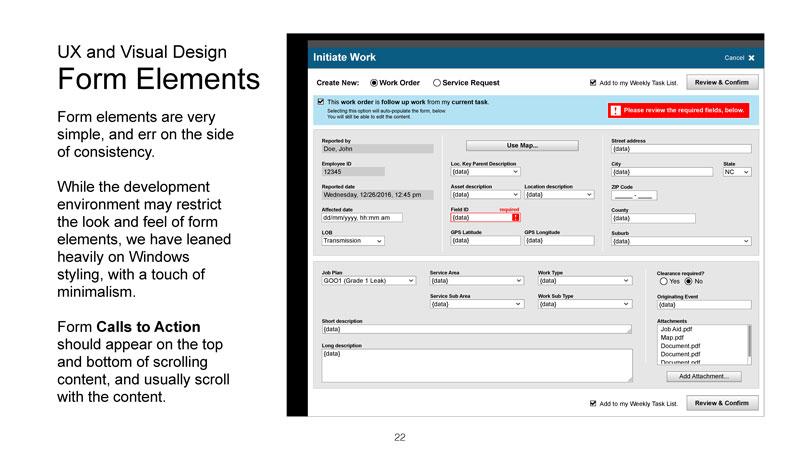Expand the Suburb dropdown
800x450 pixels.
click(680, 241)
